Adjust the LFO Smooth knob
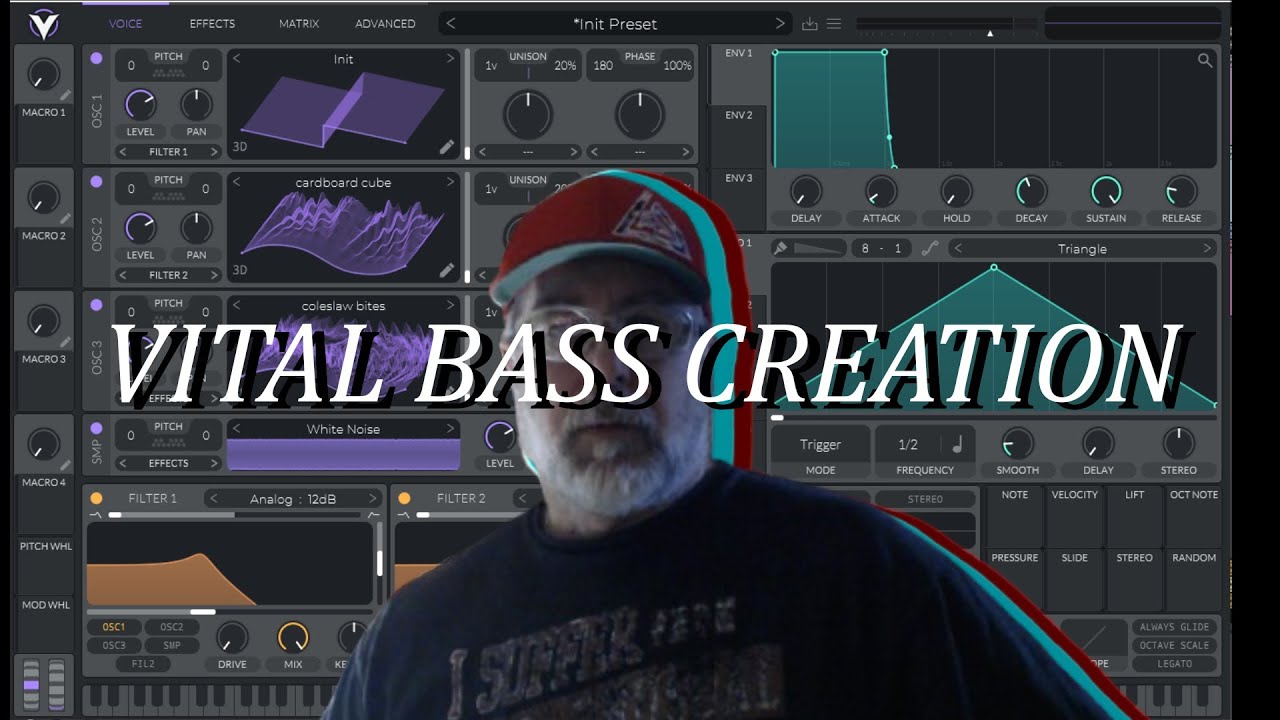The width and height of the screenshot is (1280, 720). pos(1017,443)
